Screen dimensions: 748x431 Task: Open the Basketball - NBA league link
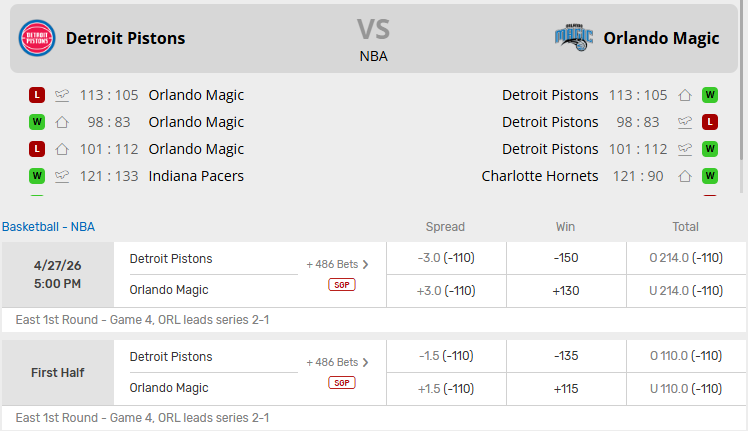tap(48, 227)
